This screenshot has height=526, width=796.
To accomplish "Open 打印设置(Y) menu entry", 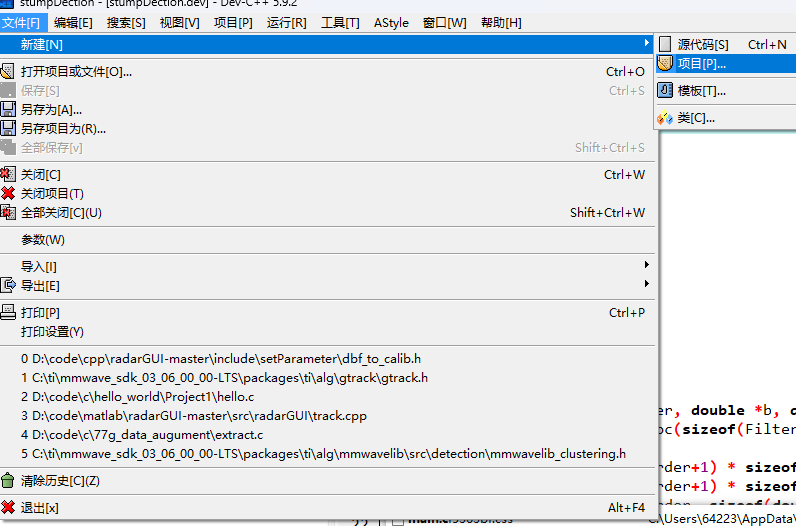I will pos(327,332).
